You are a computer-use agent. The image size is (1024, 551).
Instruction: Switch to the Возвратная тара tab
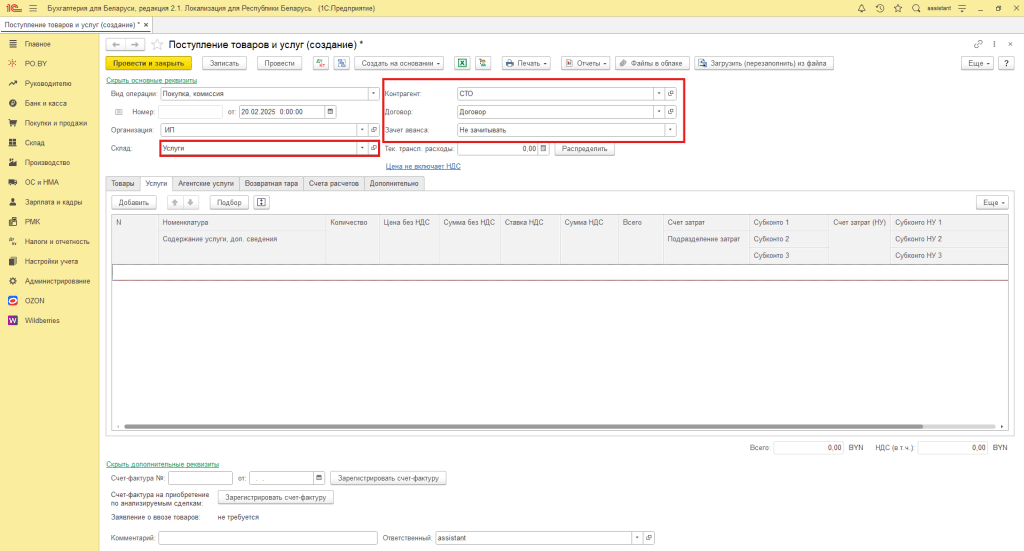pyautogui.click(x=271, y=183)
